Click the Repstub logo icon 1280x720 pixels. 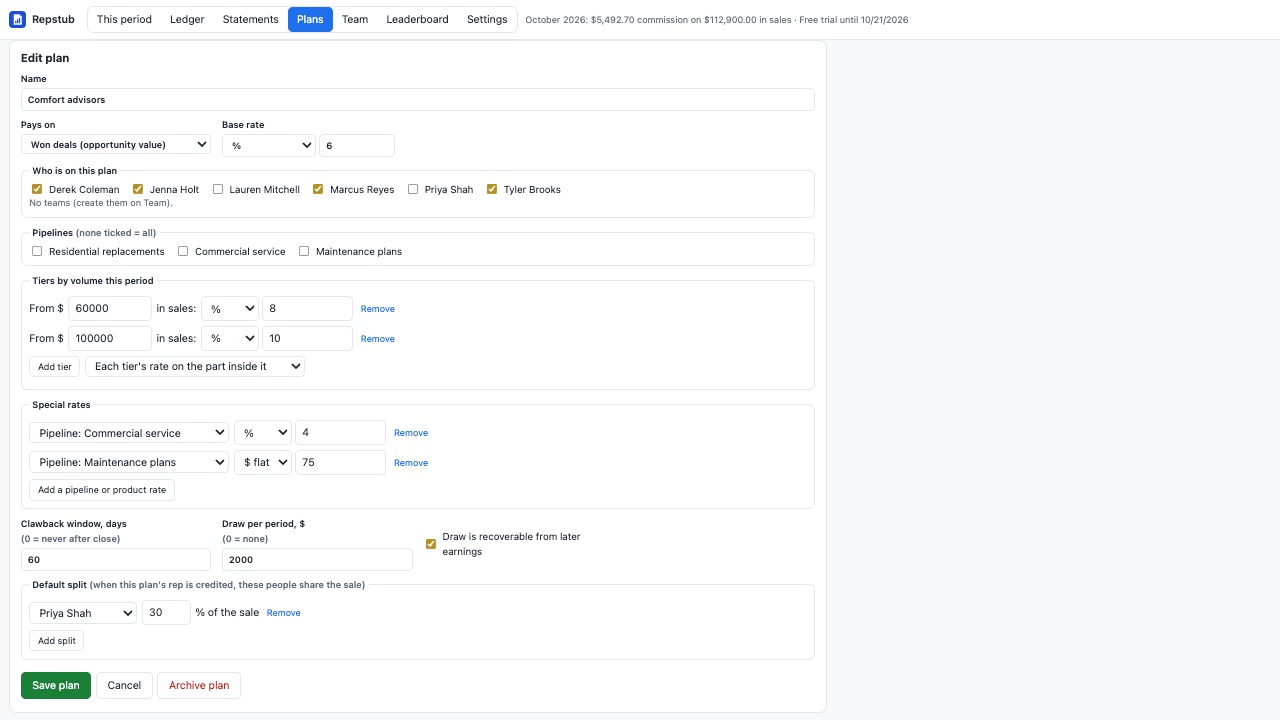pyautogui.click(x=17, y=20)
